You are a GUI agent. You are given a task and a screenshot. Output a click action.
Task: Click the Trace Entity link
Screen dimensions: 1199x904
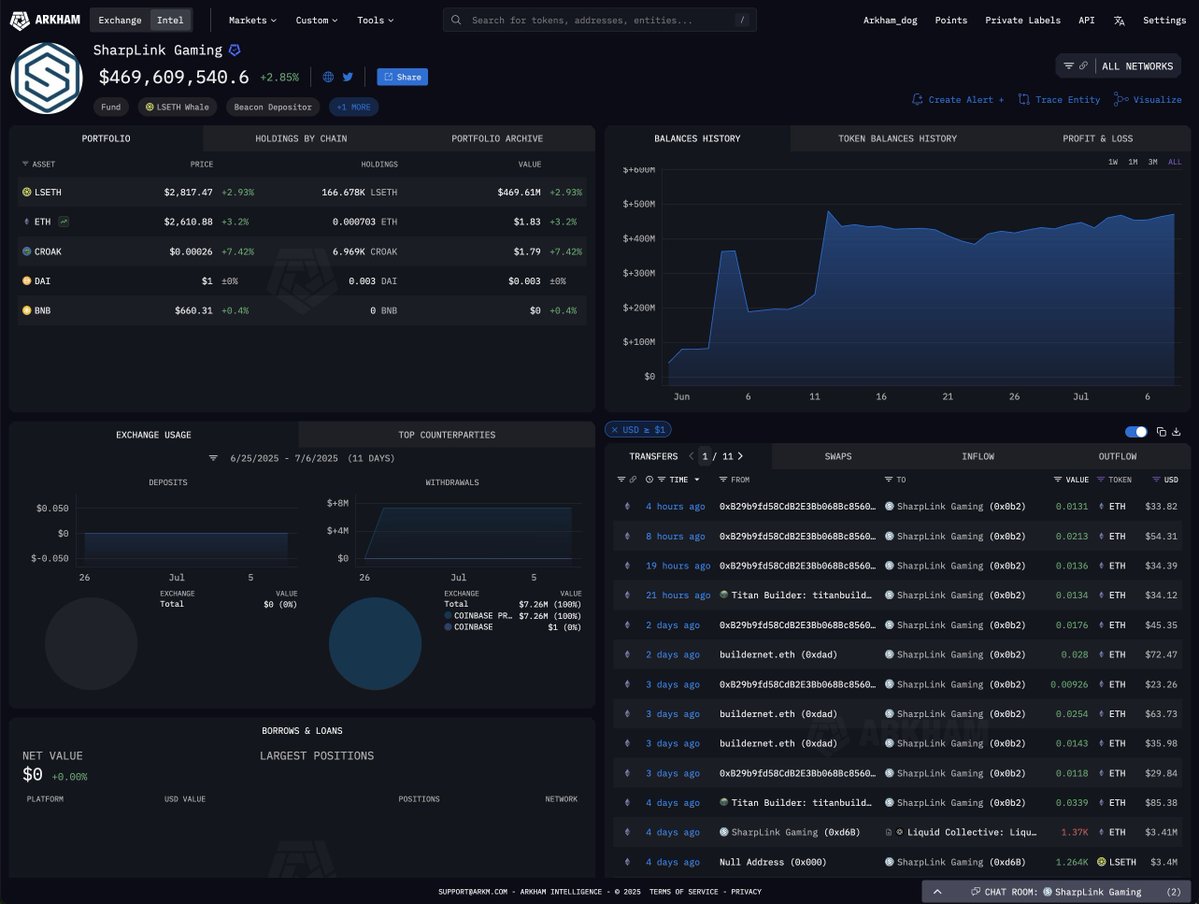coord(1059,100)
